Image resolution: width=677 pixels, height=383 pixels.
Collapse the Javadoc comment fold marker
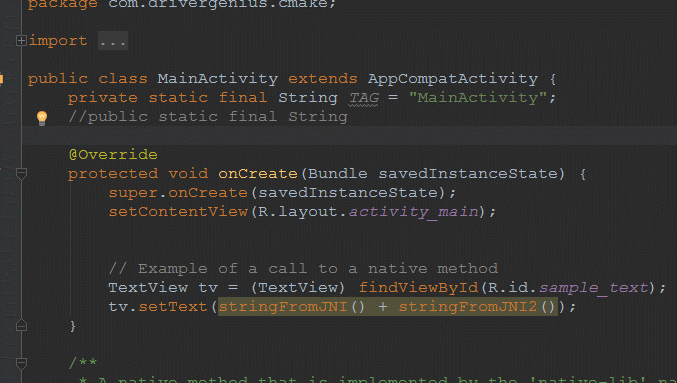pos(21,364)
